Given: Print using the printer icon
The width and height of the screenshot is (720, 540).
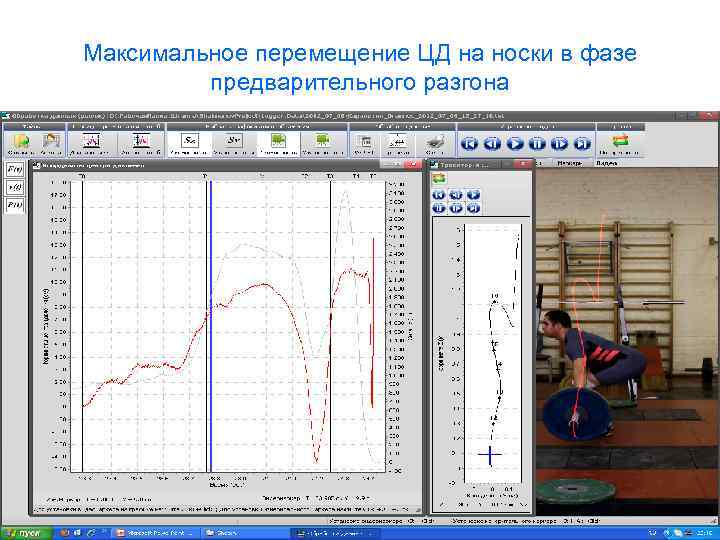Looking at the screenshot, I should (434, 143).
